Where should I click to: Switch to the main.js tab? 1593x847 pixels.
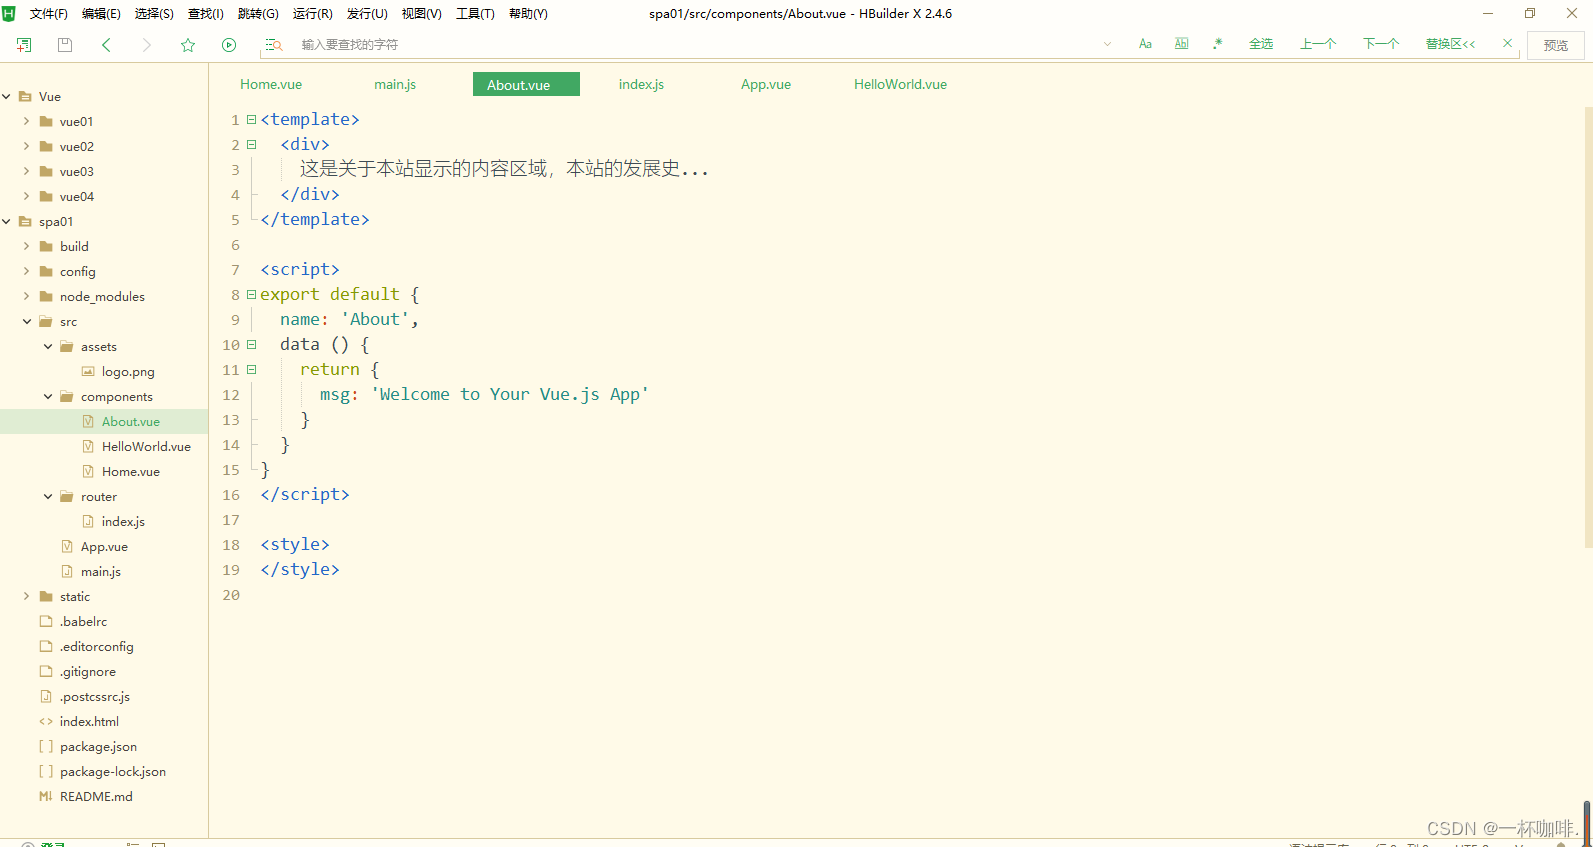point(395,85)
